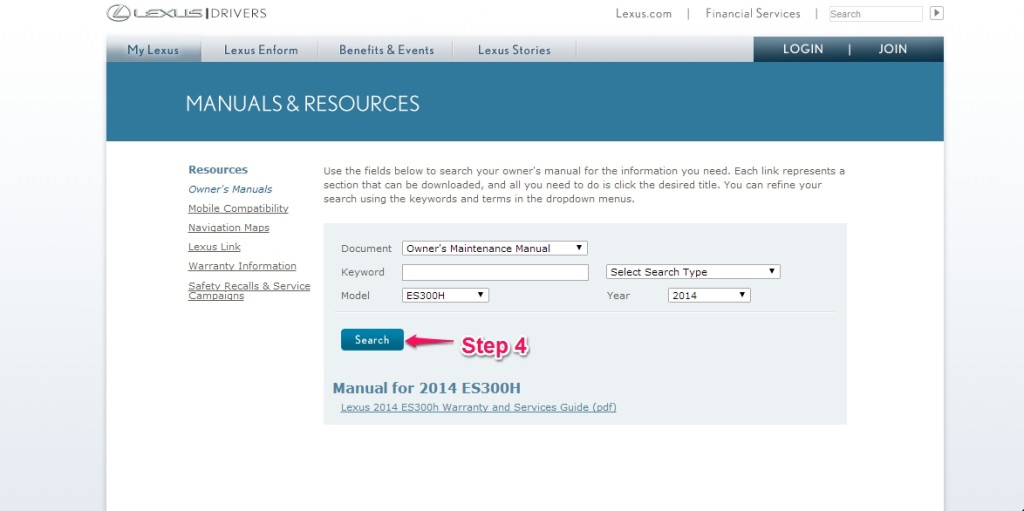This screenshot has height=511, width=1024.
Task: Select the Lexus Enform tab
Action: click(261, 50)
